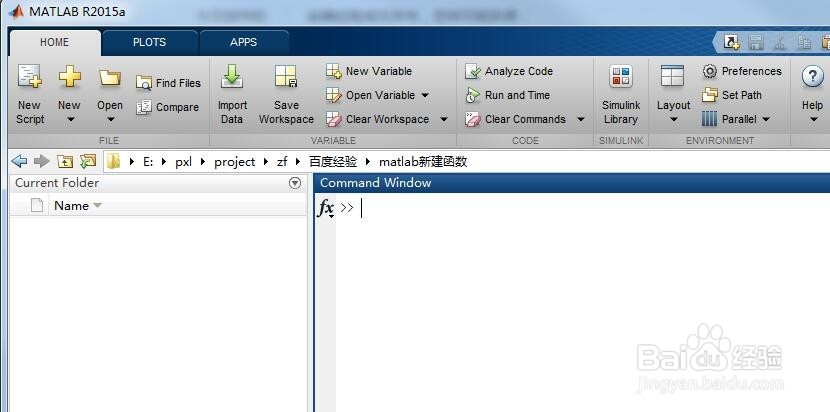The image size is (830, 412).
Task: Click Clear Commands
Action: [516, 119]
